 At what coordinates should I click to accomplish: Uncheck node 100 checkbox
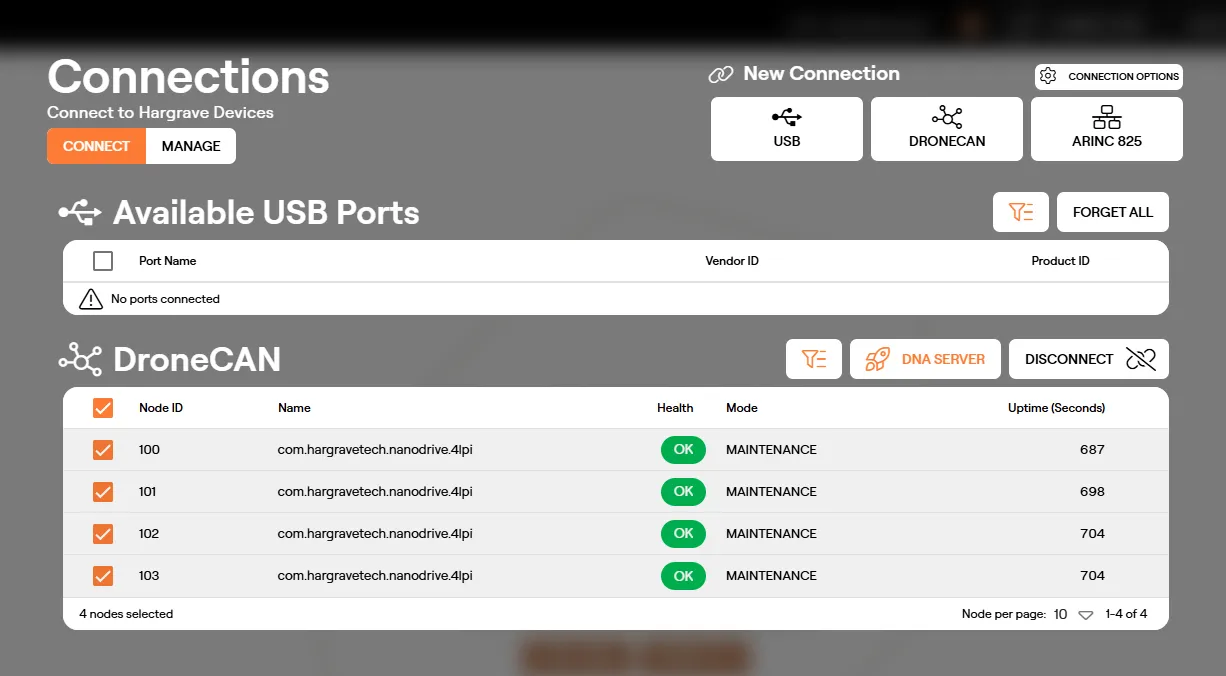103,450
